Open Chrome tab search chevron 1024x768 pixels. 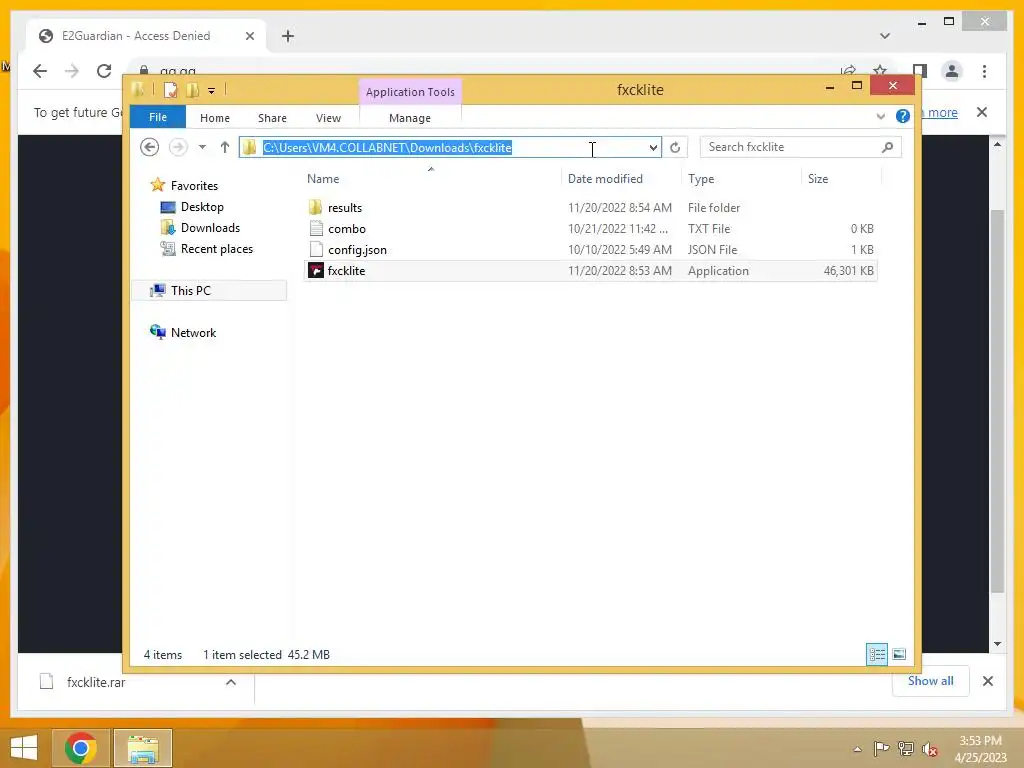pos(885,36)
